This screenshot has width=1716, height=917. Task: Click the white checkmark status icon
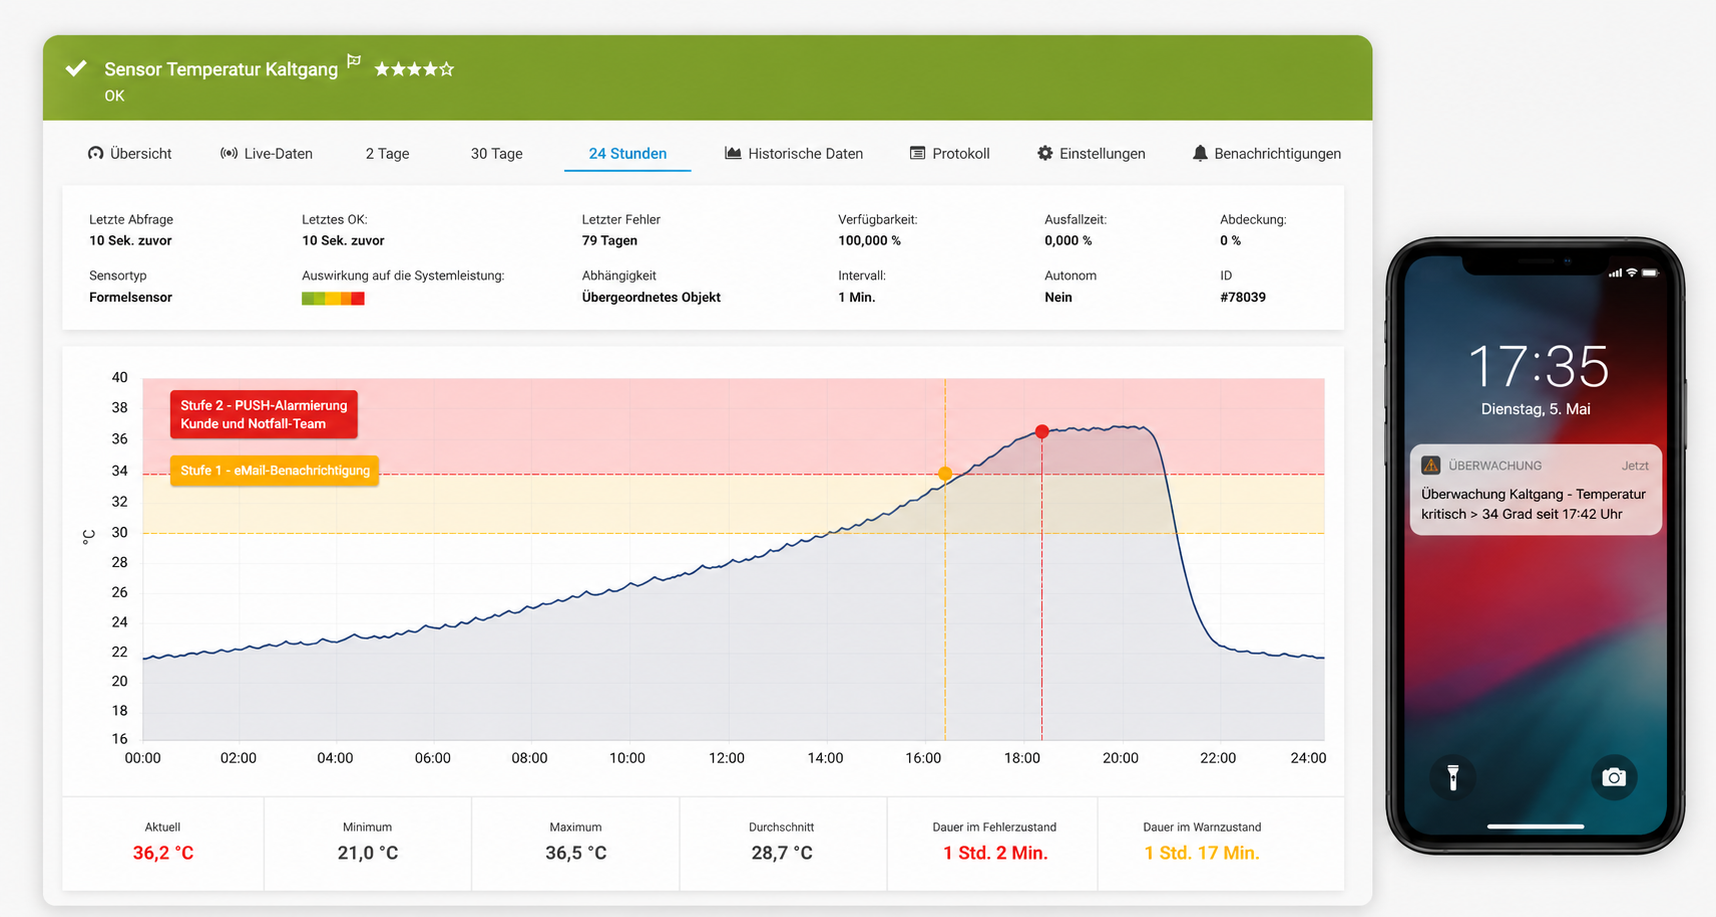tap(76, 68)
